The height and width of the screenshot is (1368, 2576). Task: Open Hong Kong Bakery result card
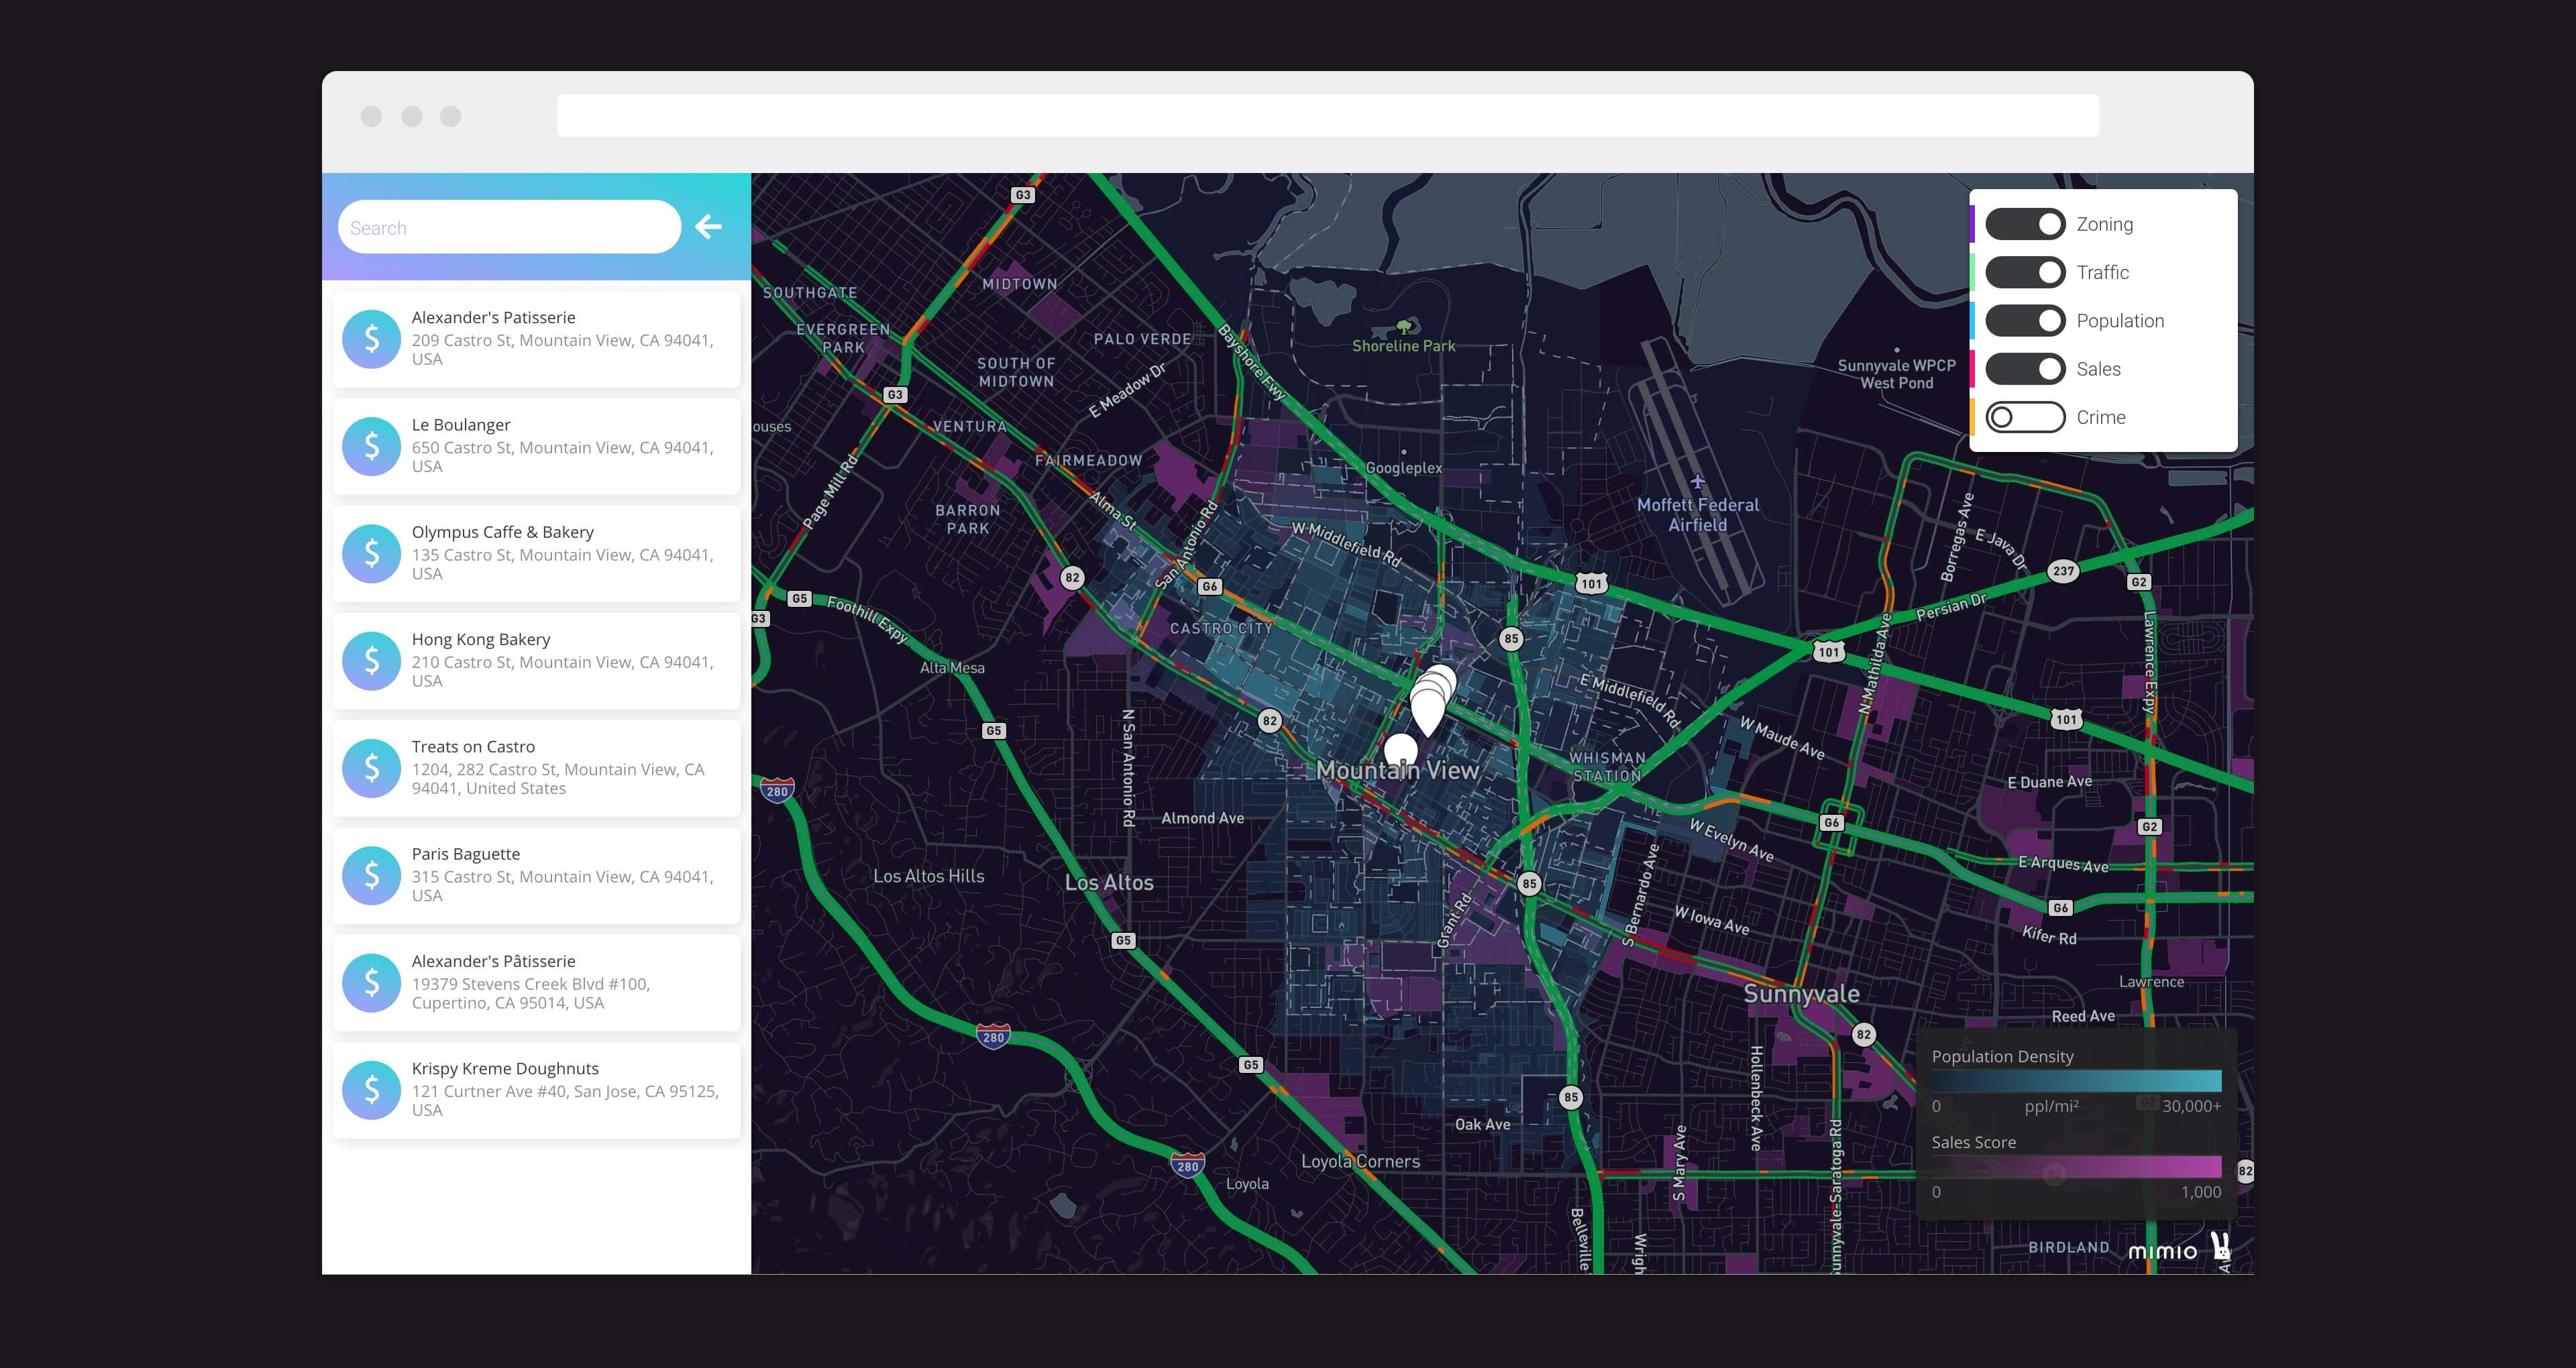point(536,660)
